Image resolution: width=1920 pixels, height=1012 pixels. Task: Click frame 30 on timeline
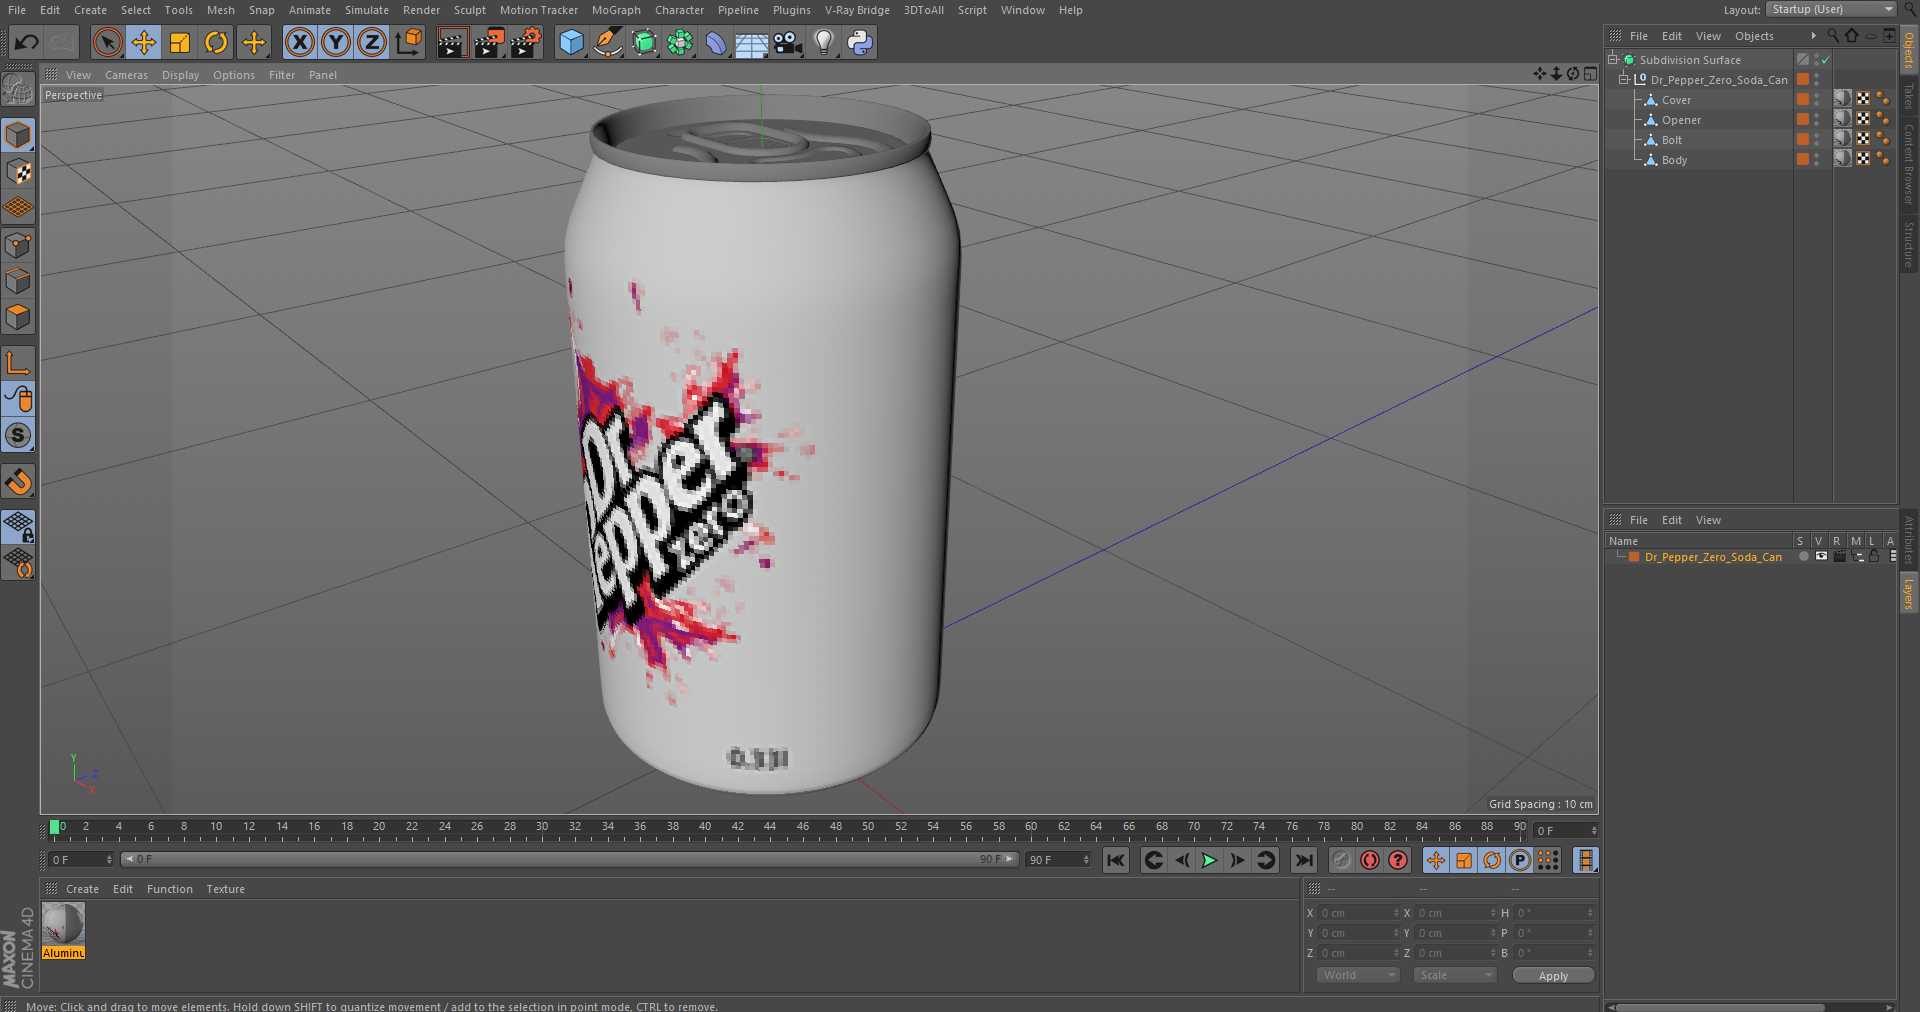(542, 828)
